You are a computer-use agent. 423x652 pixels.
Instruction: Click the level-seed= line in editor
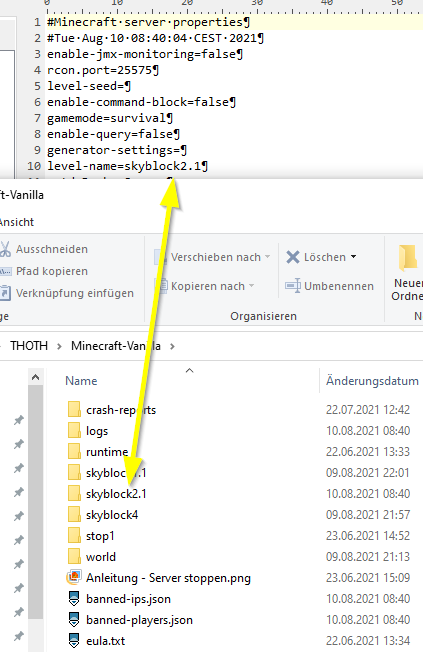pos(89,86)
